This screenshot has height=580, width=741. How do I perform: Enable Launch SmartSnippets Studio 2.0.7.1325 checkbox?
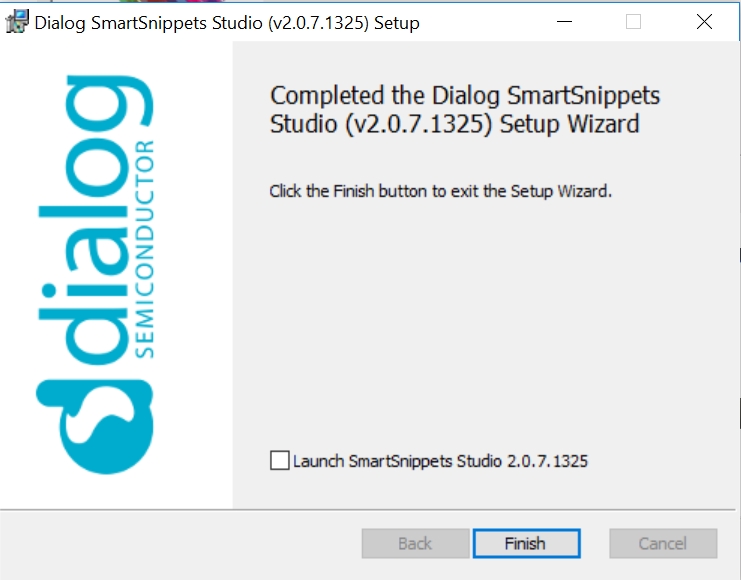coord(280,460)
